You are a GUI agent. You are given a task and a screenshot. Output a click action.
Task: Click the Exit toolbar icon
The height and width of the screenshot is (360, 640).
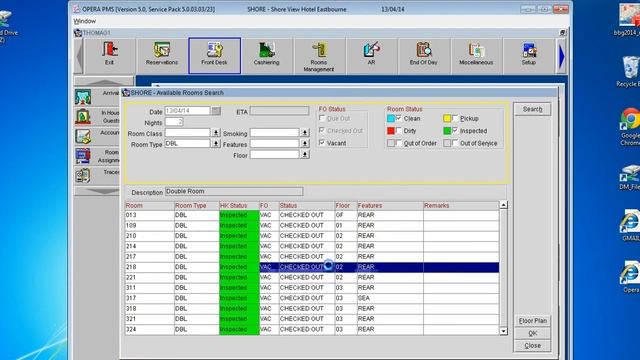pos(109,56)
